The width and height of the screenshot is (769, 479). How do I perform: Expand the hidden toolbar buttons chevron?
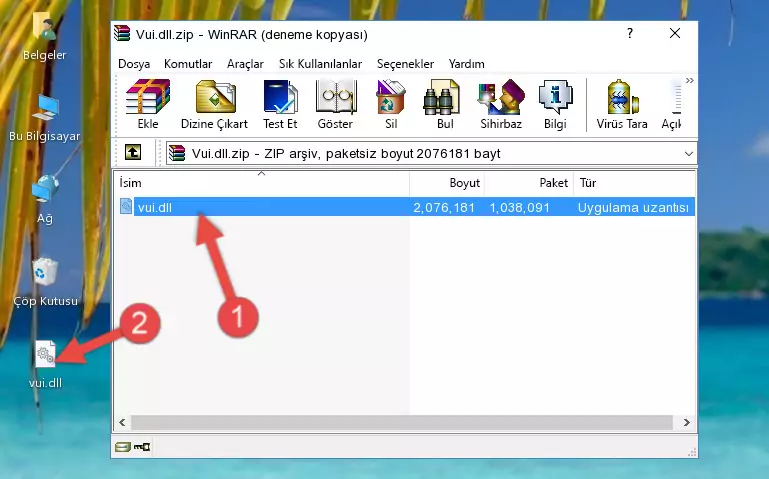tap(690, 80)
